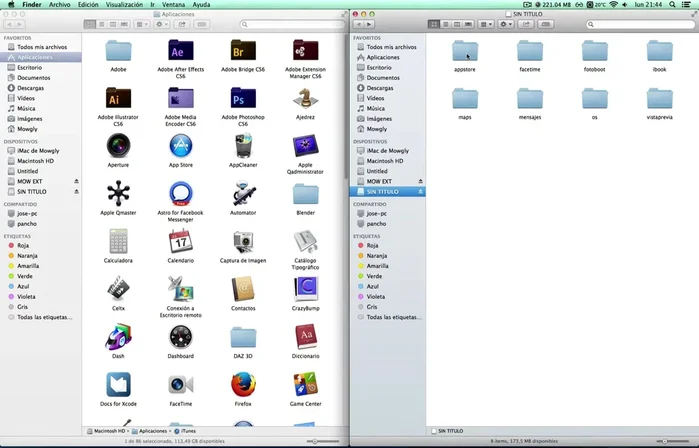Open the Ir menu
Image resolution: width=699 pixels, height=448 pixels.
click(x=152, y=4)
